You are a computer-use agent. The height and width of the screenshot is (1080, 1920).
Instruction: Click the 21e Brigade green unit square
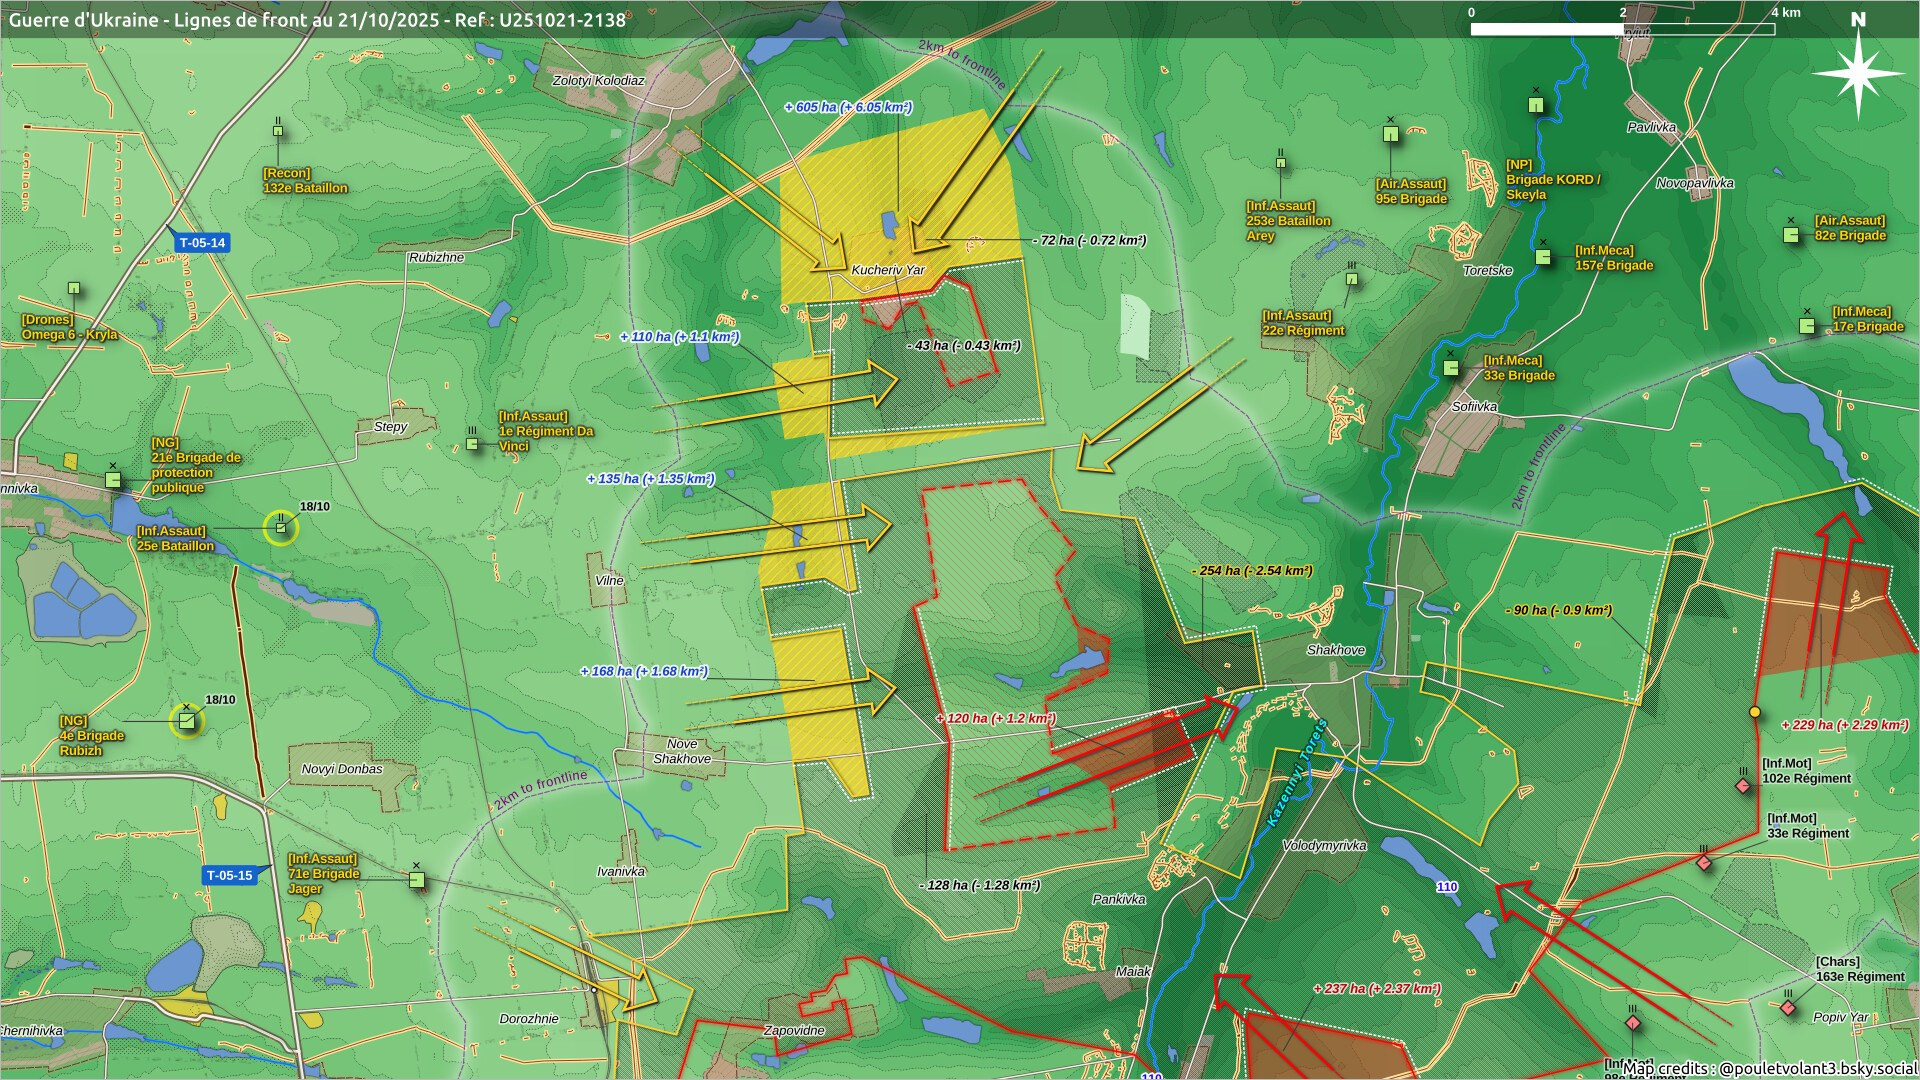113,480
